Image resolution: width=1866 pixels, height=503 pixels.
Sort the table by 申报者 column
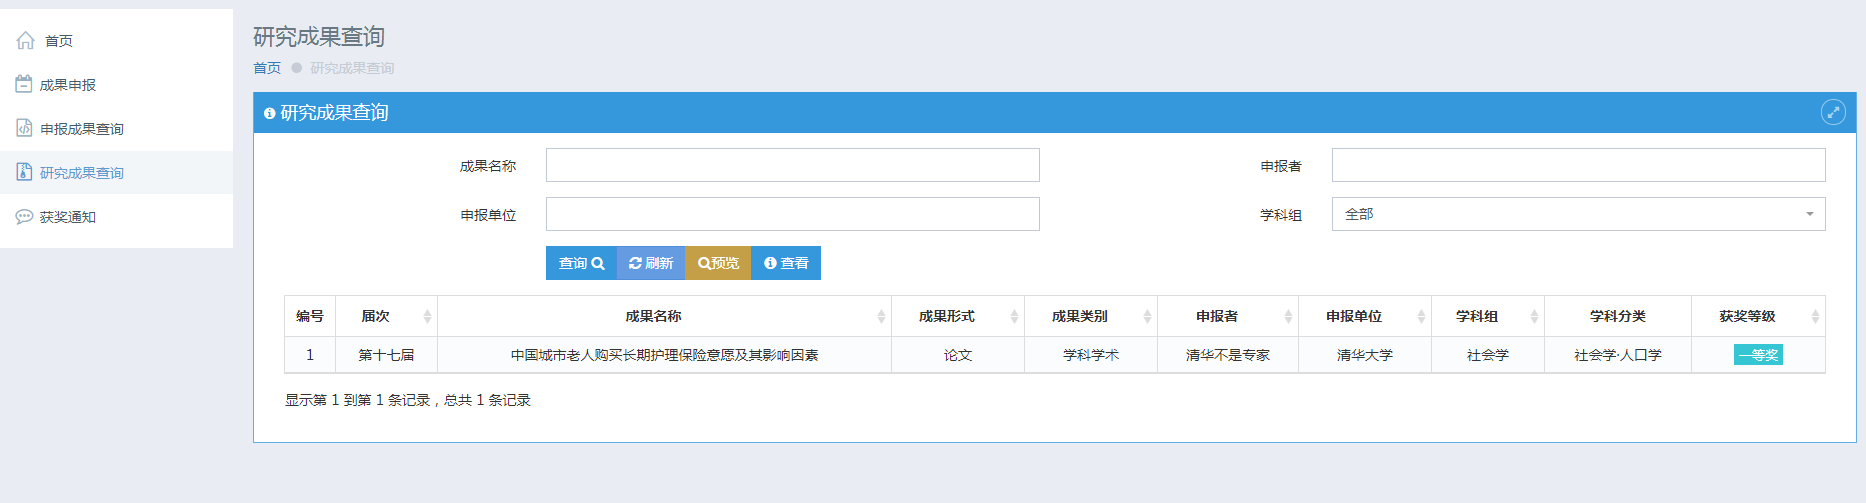click(x=1227, y=316)
